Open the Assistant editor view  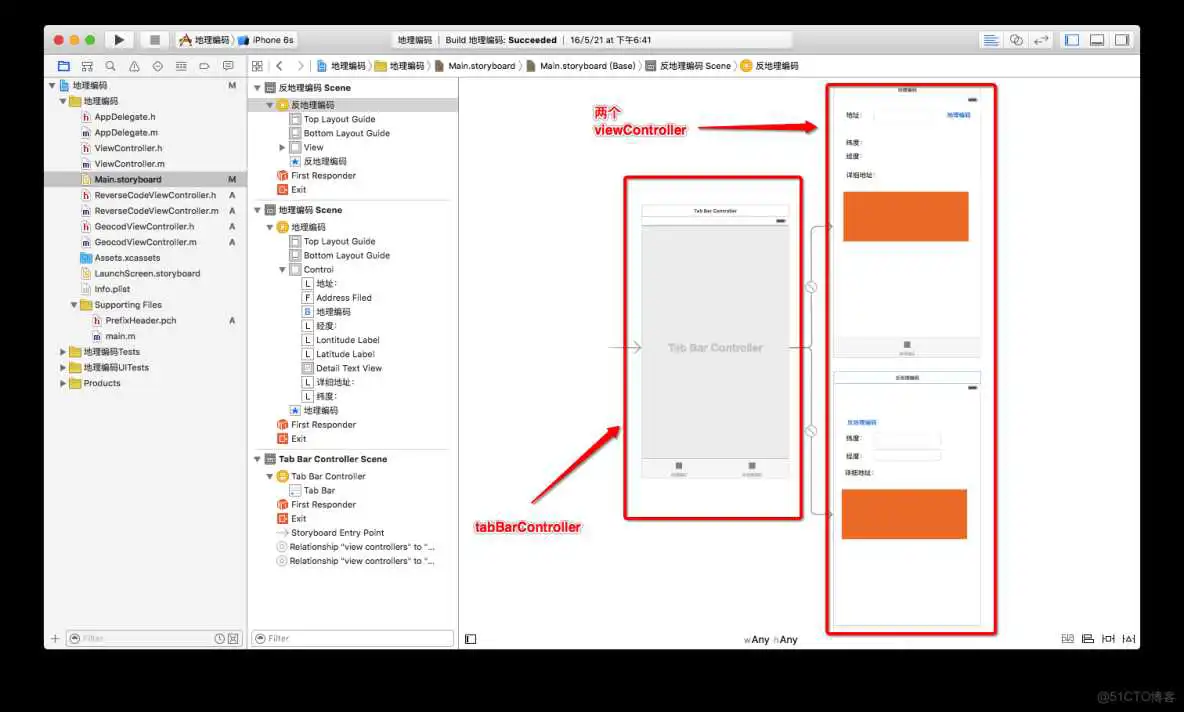[1016, 40]
